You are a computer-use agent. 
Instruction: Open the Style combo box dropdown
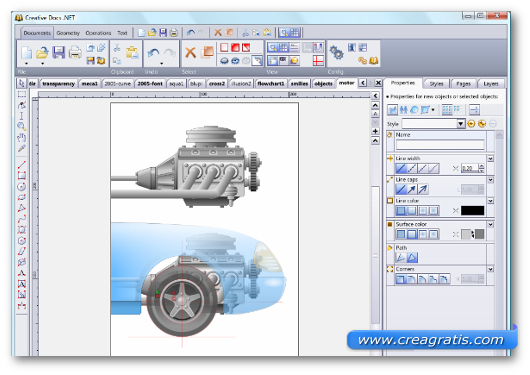(x=460, y=124)
